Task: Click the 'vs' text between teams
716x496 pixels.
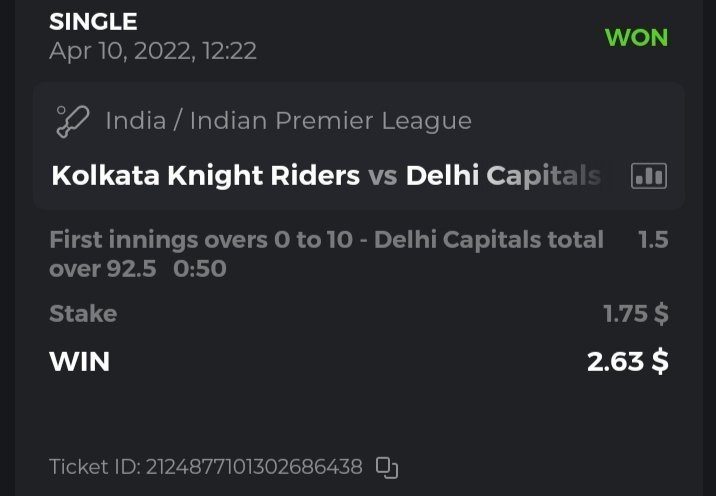Action: [382, 177]
